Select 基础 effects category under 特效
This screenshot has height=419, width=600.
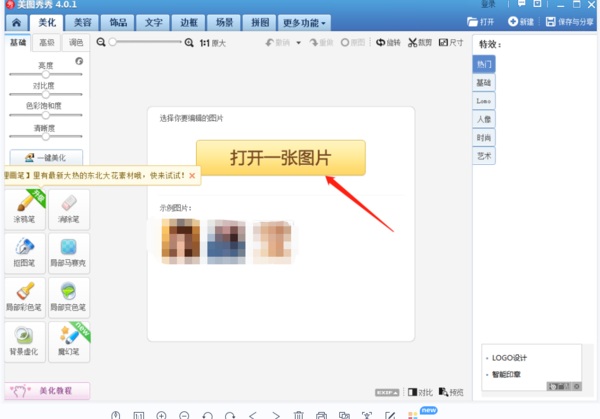[x=484, y=83]
